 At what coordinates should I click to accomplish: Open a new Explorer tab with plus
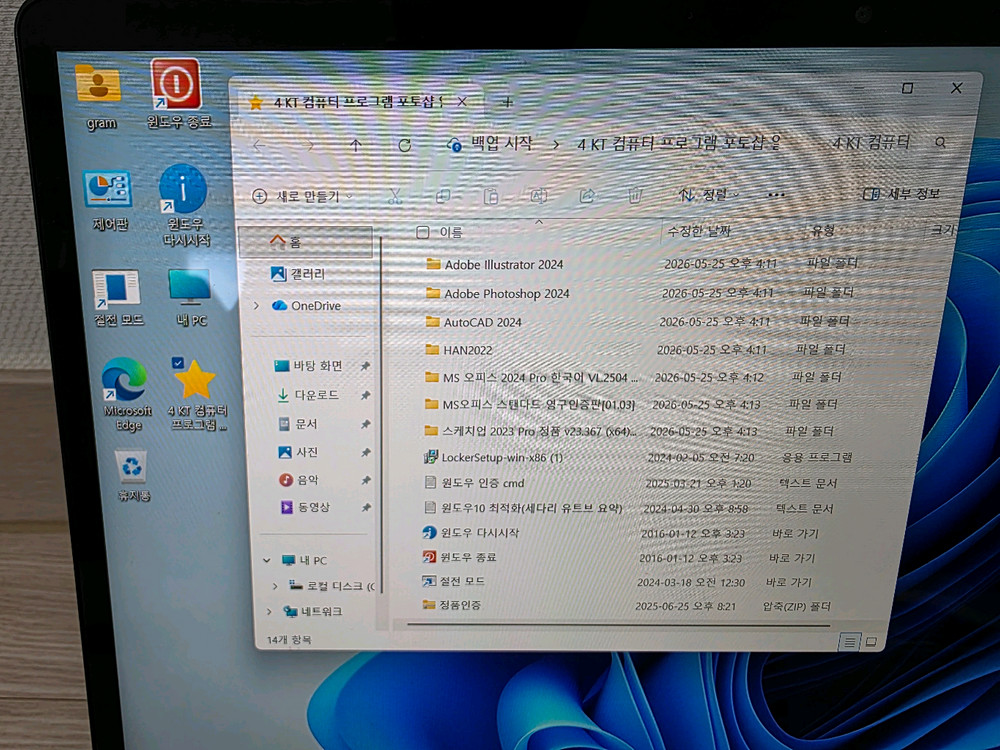pyautogui.click(x=507, y=101)
